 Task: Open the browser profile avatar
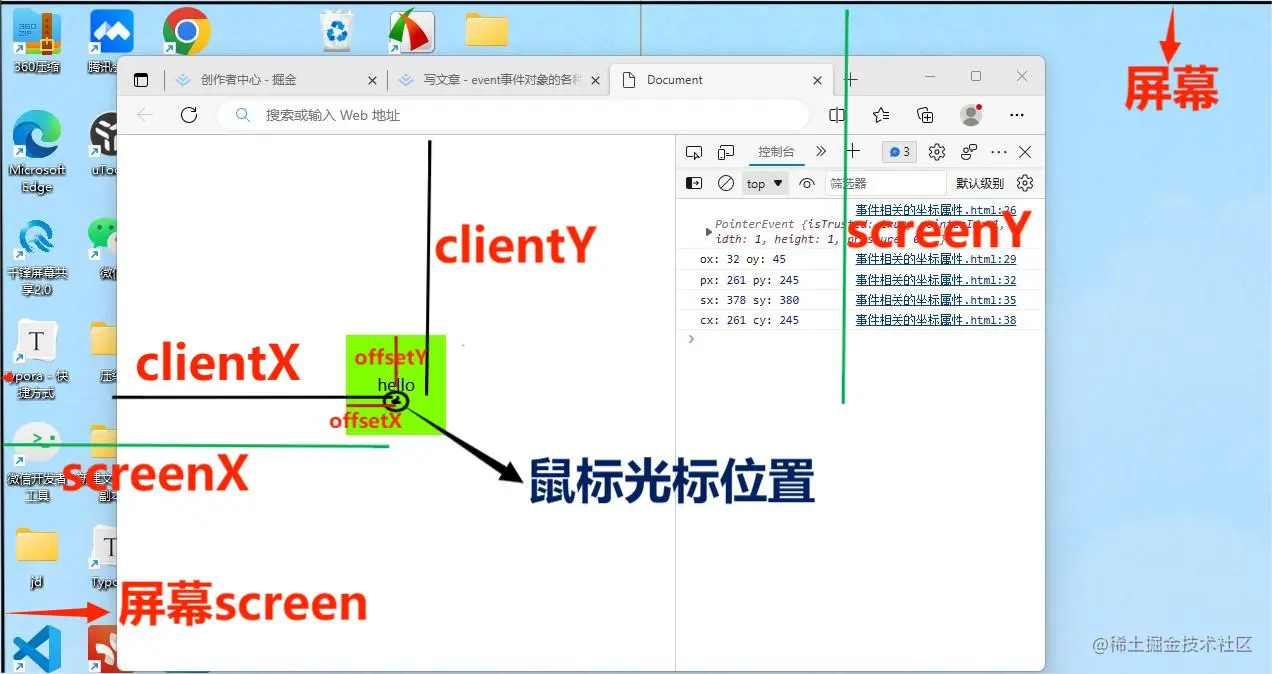coord(970,114)
